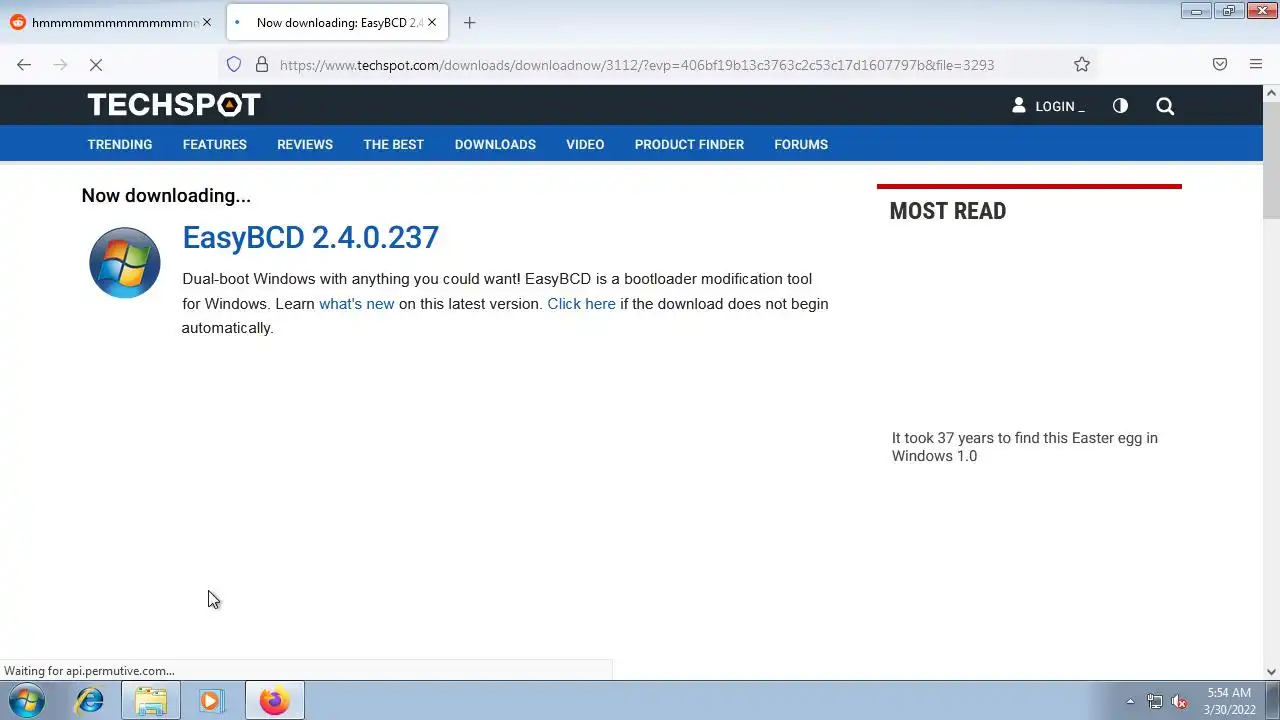
Task: Click the muted volume tray icon
Action: (x=1180, y=701)
